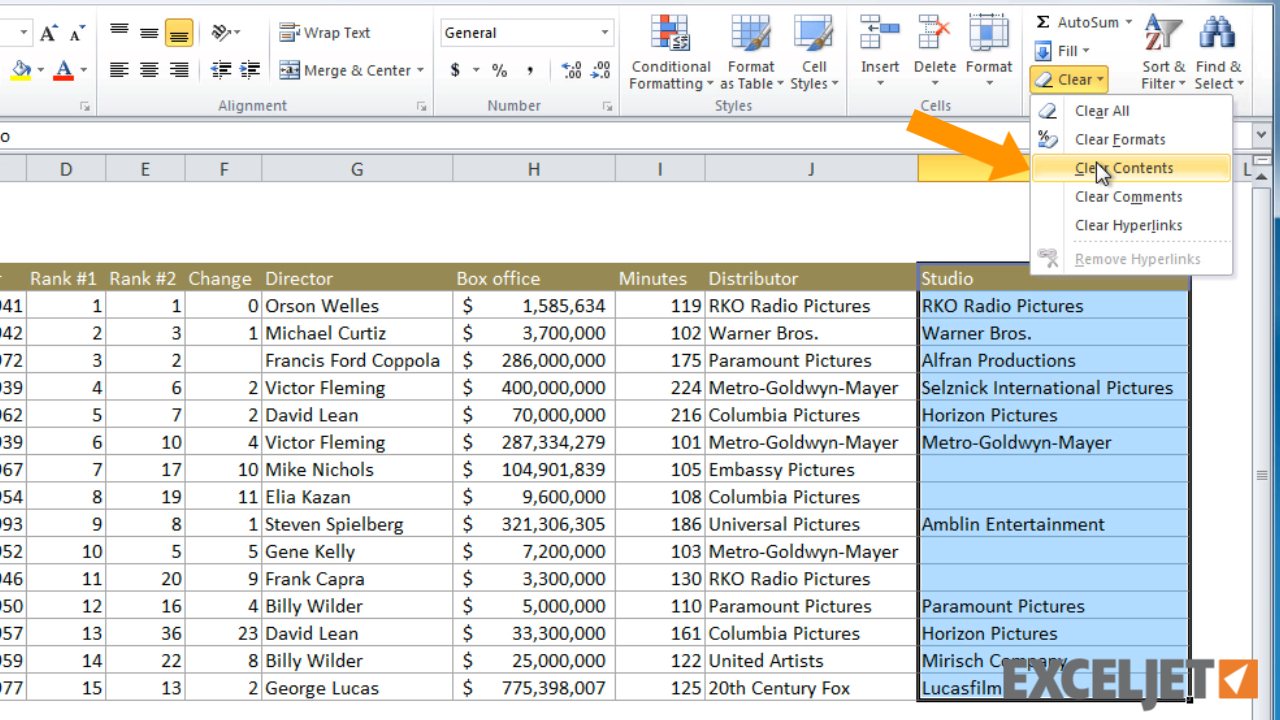Image resolution: width=1280 pixels, height=720 pixels.
Task: Open the Font Color dropdown arrow
Action: pyautogui.click(x=83, y=70)
